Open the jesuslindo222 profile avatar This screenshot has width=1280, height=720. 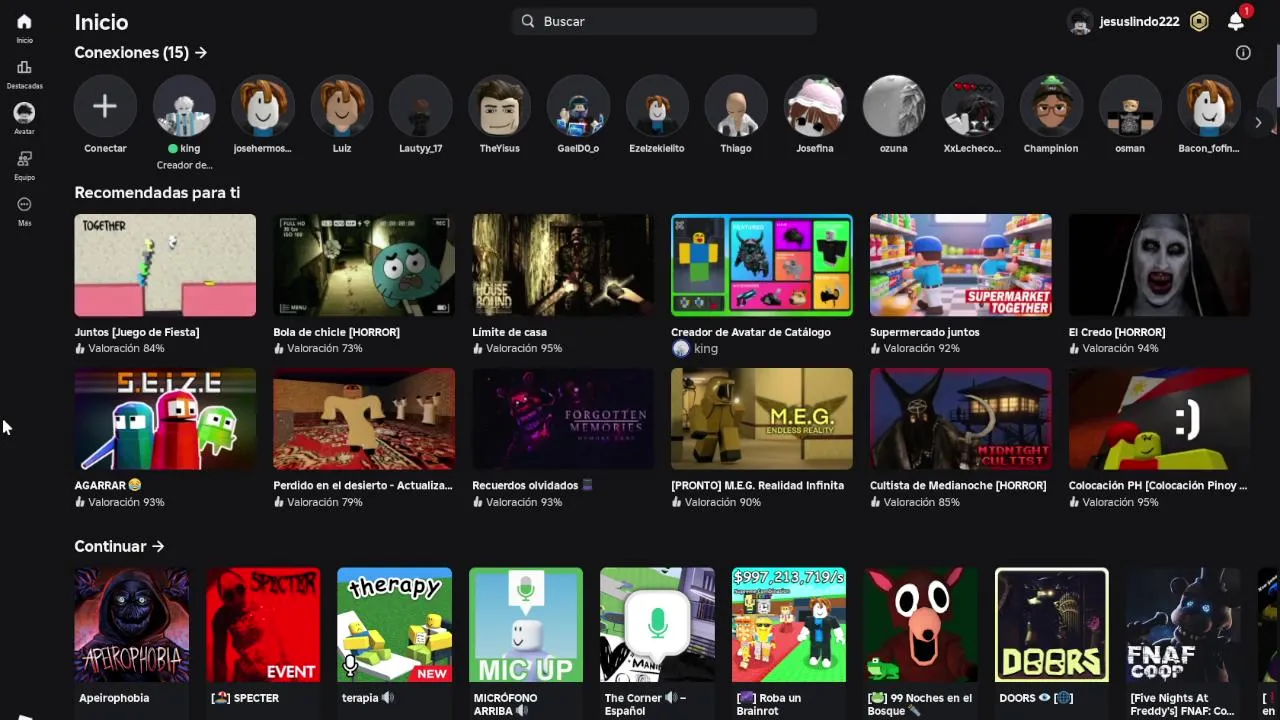pyautogui.click(x=1080, y=22)
